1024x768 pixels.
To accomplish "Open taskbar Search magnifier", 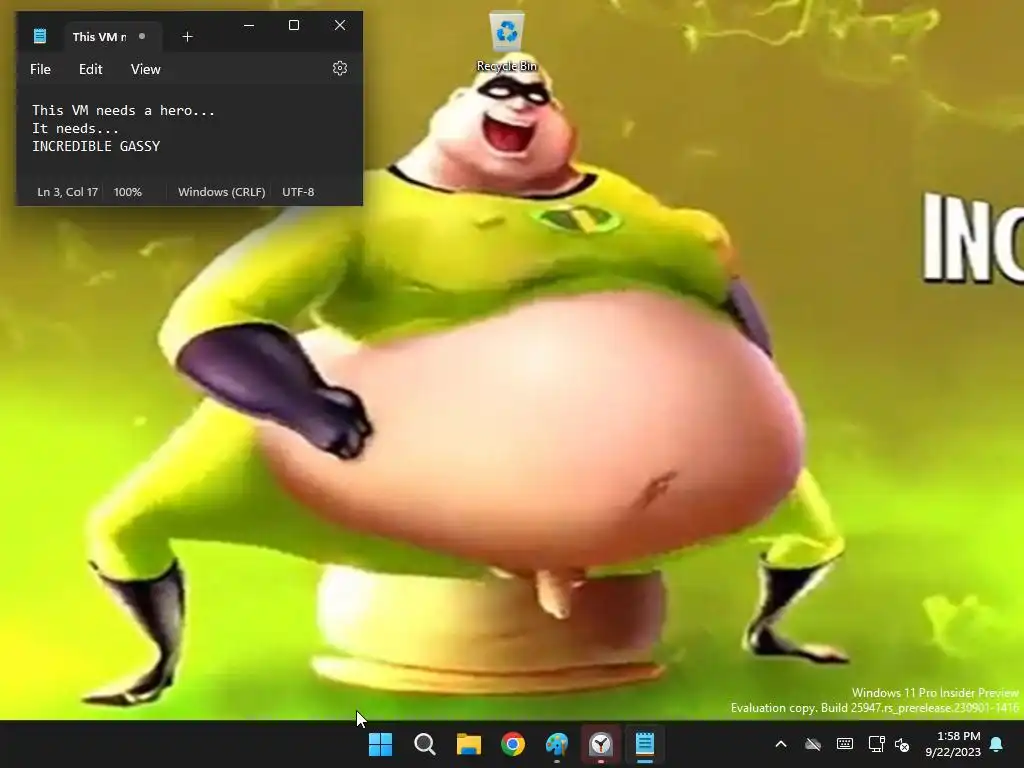I will (424, 744).
